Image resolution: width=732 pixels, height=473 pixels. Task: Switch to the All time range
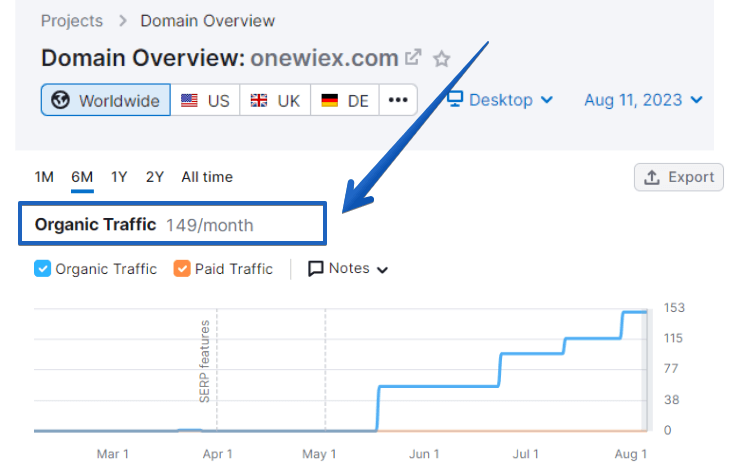point(207,177)
